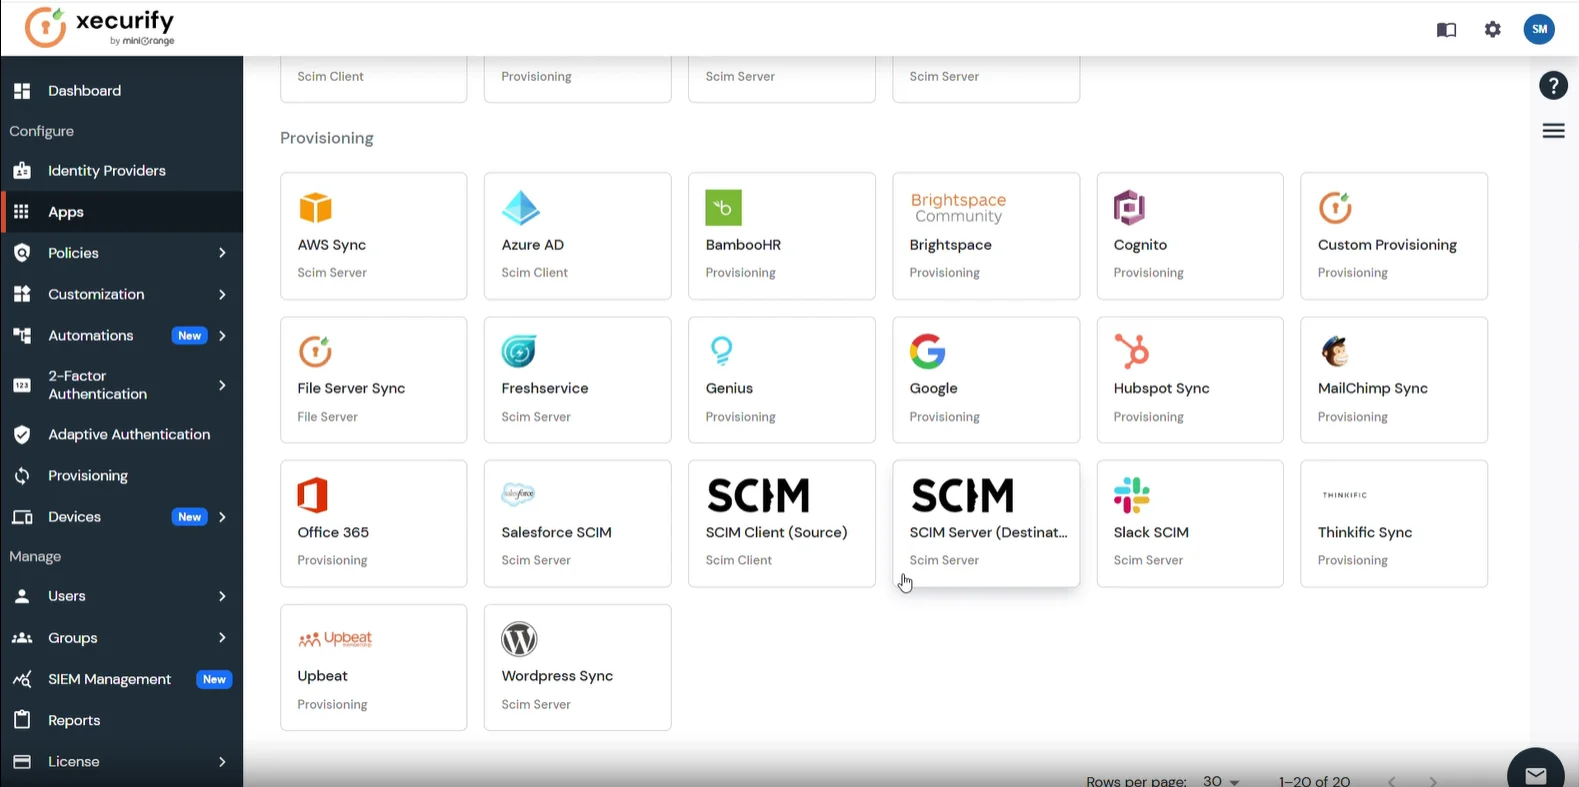Click the Hubspot Sync sprocket icon
Image resolution: width=1579 pixels, height=787 pixels.
point(1131,351)
